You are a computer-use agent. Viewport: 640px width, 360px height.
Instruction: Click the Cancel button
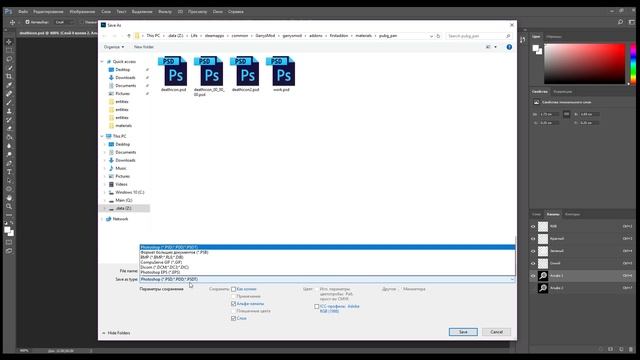496,332
